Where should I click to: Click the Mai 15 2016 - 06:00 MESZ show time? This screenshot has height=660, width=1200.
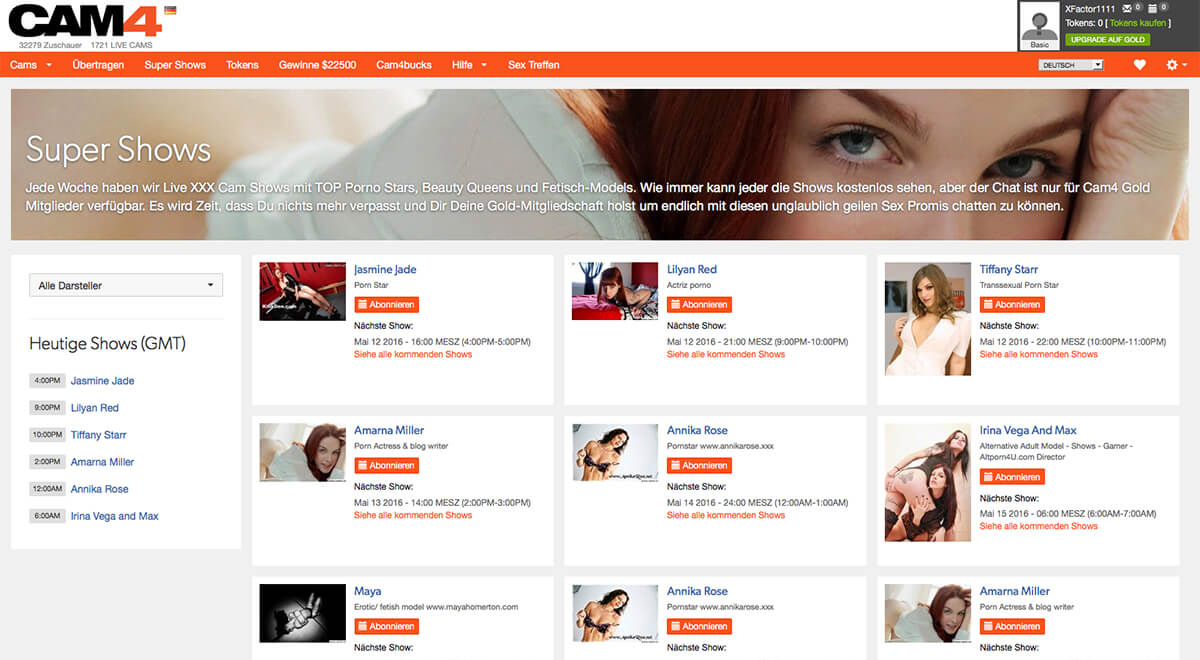(1068, 514)
